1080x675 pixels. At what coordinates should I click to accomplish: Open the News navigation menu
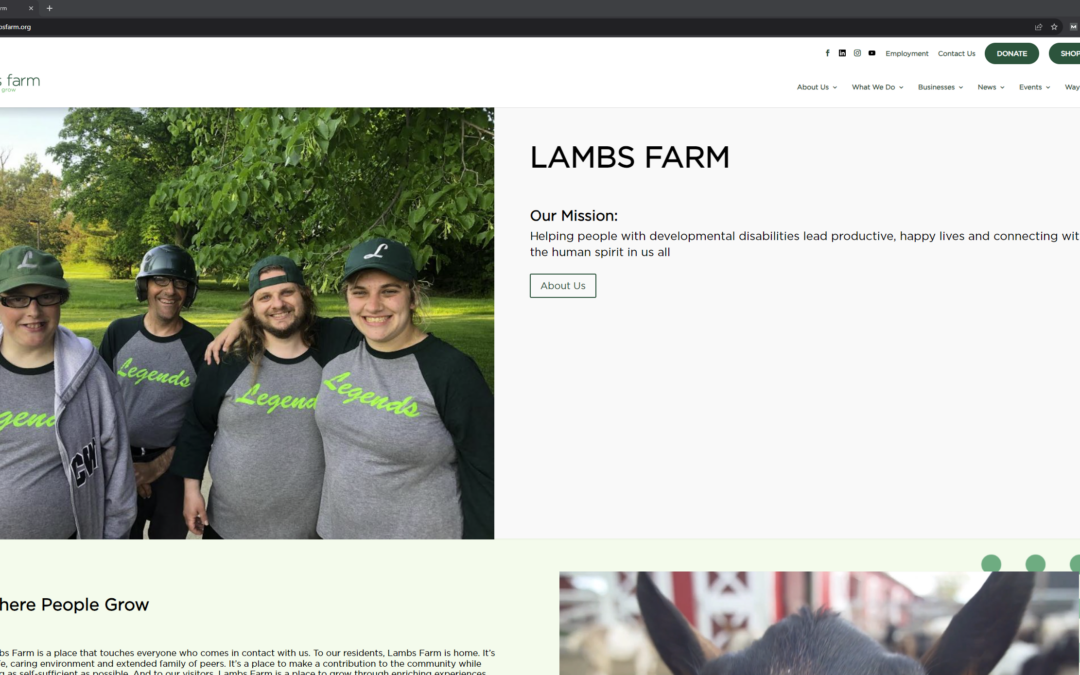pyautogui.click(x=991, y=87)
